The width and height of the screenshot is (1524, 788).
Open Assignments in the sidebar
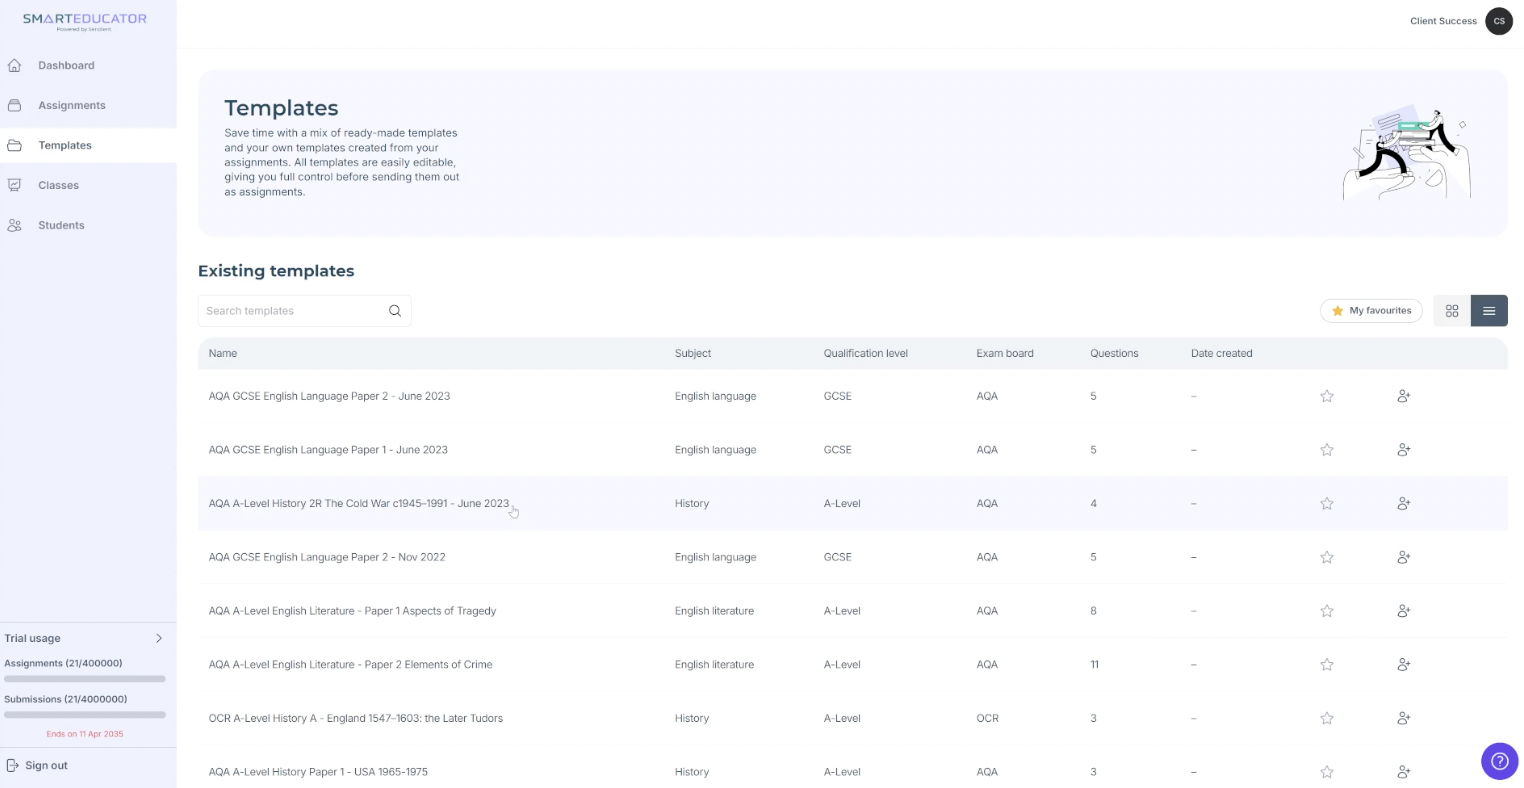point(71,105)
